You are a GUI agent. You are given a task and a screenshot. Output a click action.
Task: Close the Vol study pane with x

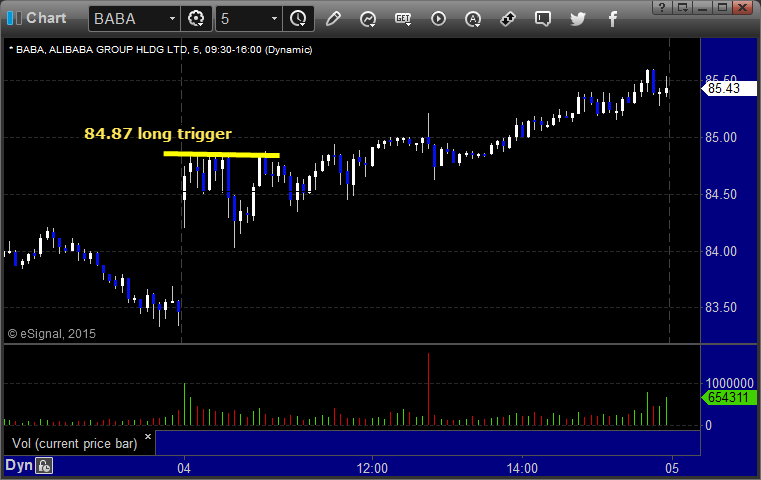pyautogui.click(x=148, y=436)
